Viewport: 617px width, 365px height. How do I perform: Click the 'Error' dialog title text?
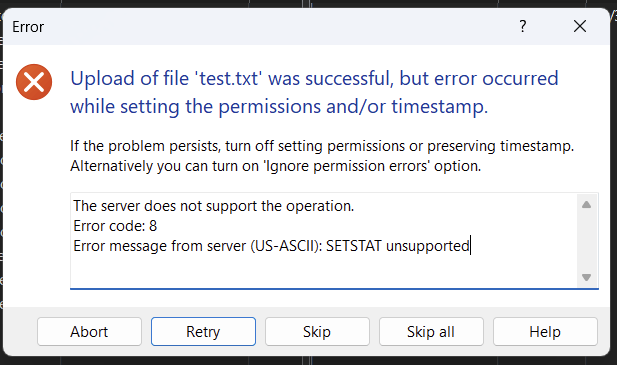click(x=28, y=27)
